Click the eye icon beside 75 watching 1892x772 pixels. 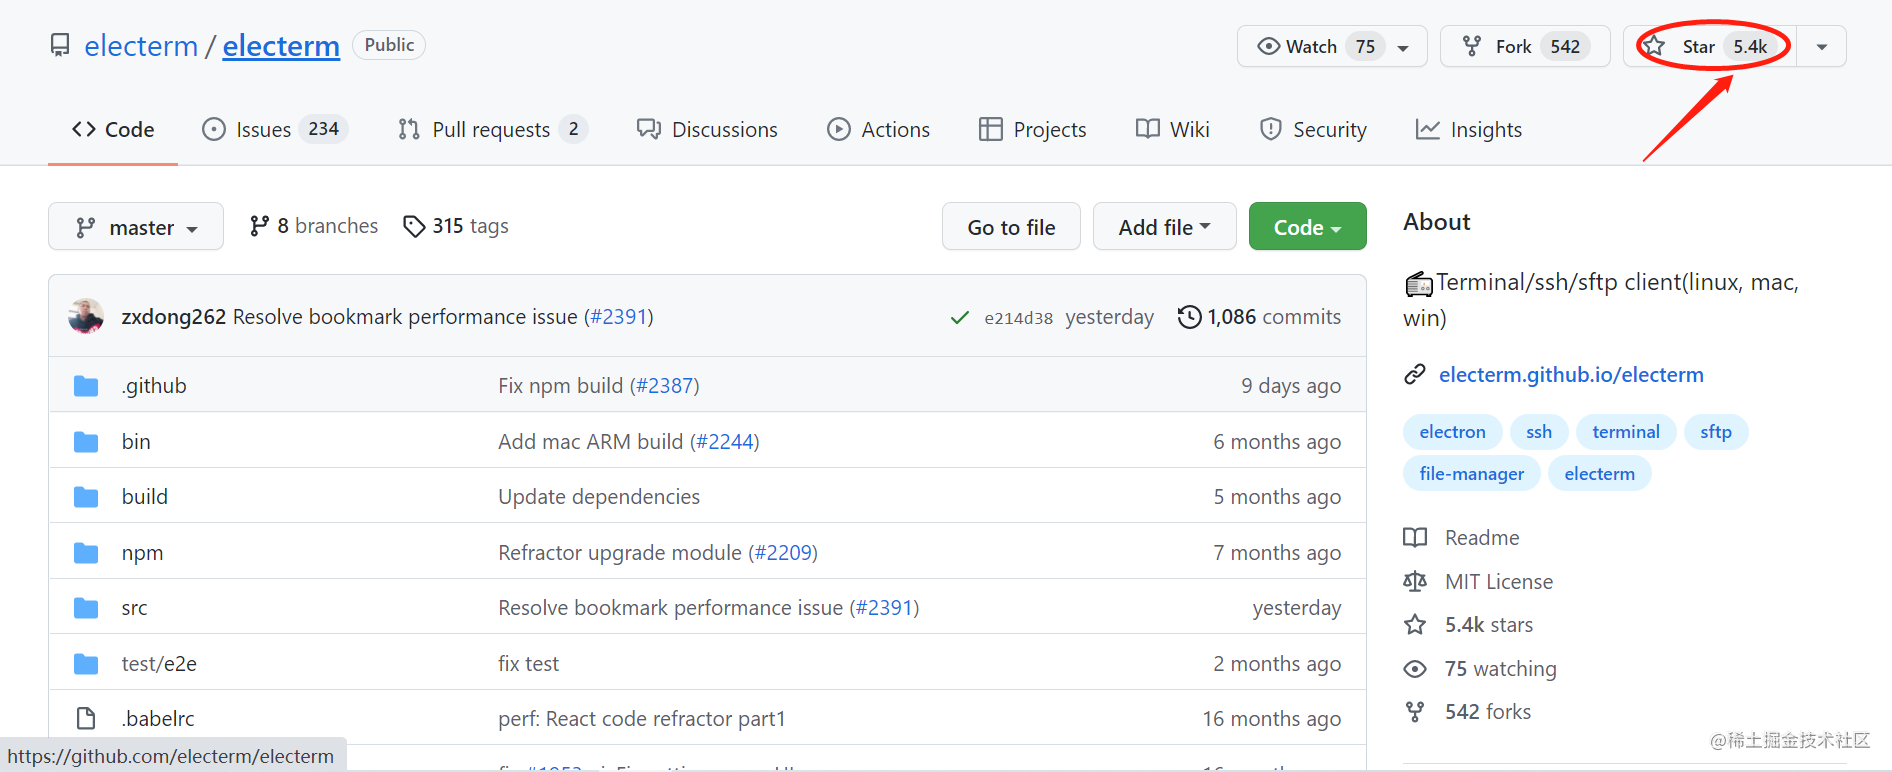pyautogui.click(x=1415, y=669)
